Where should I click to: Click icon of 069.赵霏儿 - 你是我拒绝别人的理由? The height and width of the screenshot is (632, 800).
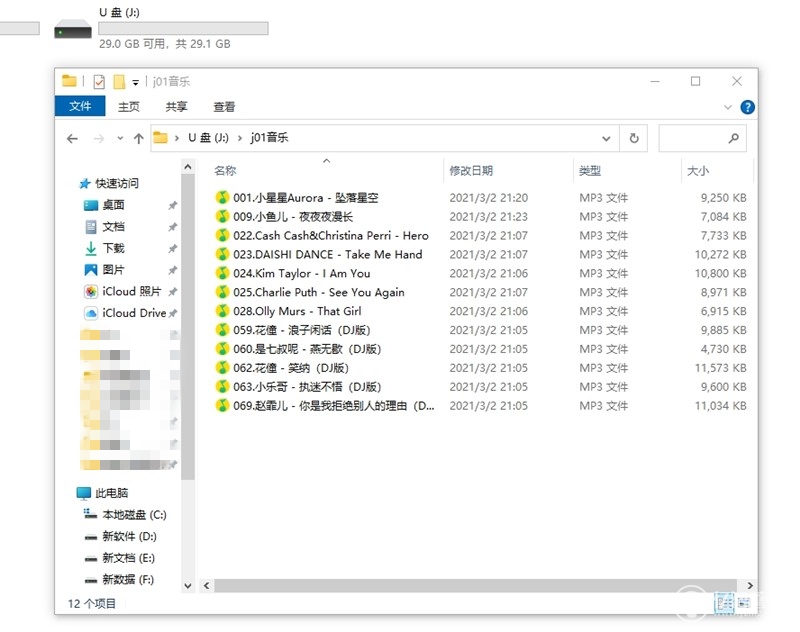(222, 406)
